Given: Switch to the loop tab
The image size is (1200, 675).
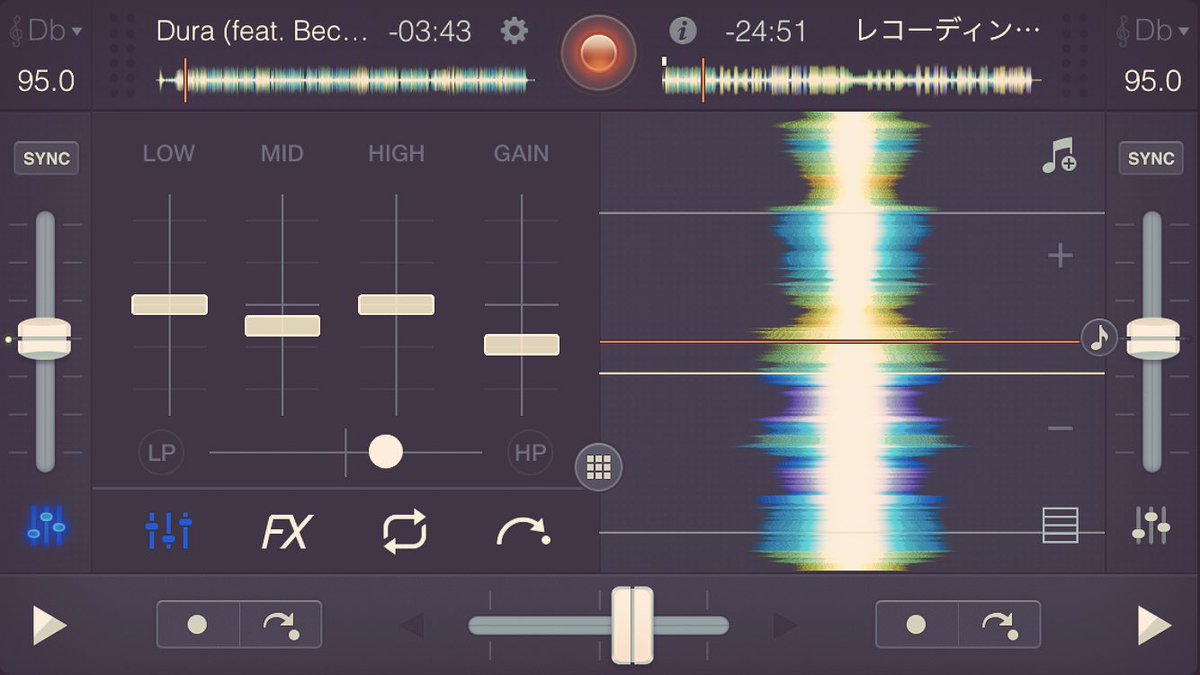Looking at the screenshot, I should 405,531.
